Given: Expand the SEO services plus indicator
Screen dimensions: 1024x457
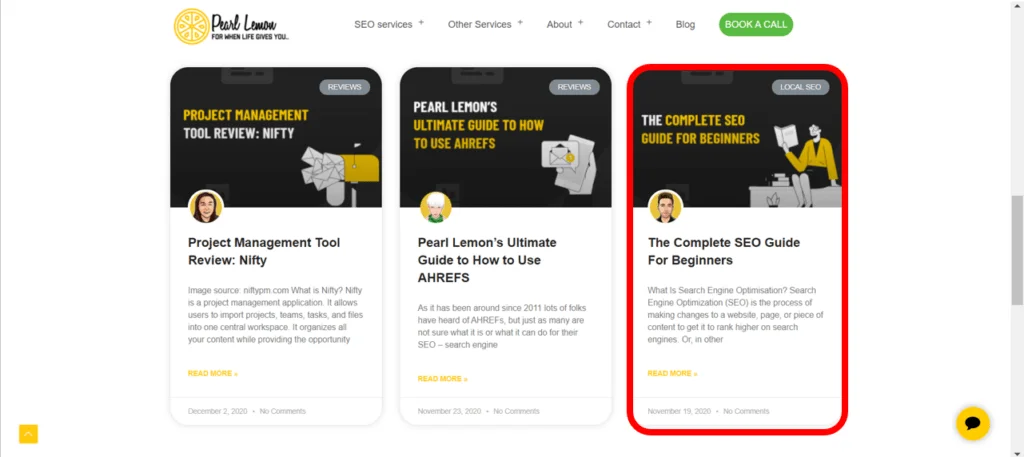Looking at the screenshot, I should coord(421,22).
